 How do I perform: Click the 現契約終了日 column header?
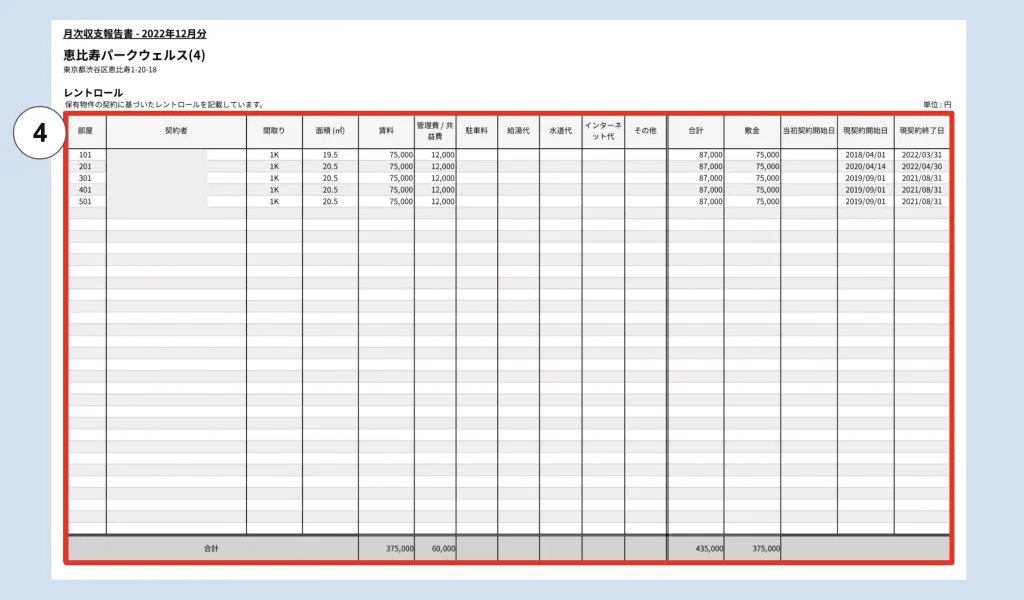[921, 131]
